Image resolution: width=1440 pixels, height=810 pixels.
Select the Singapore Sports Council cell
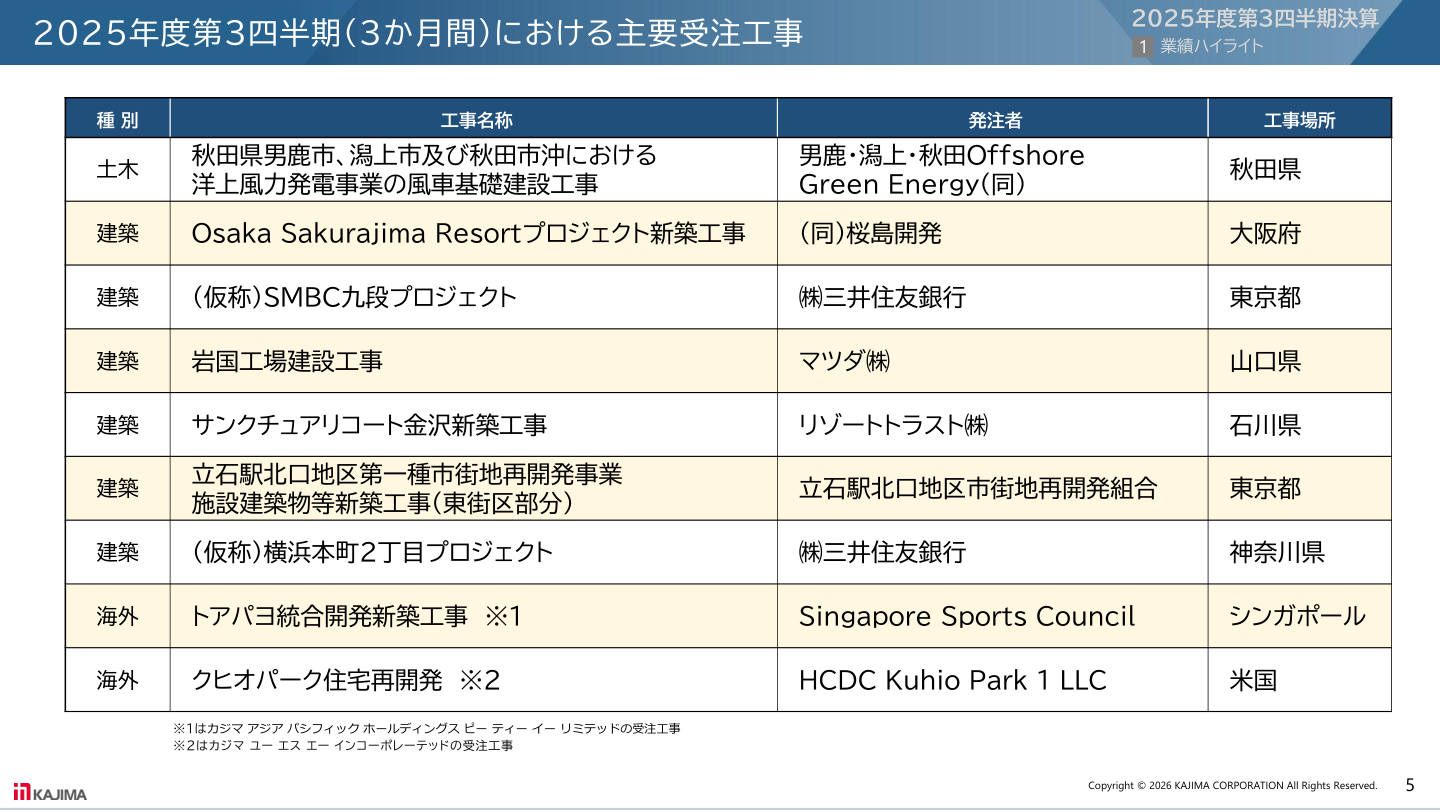point(967,616)
